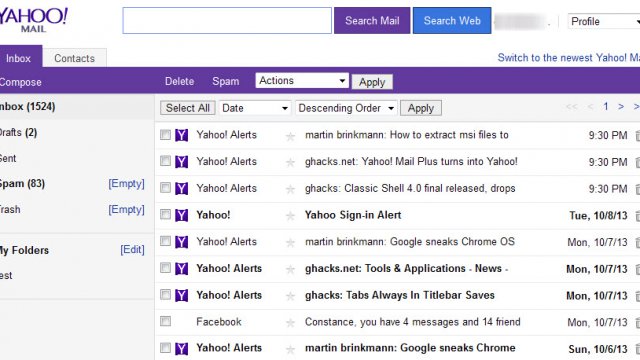This screenshot has height=360, width=640.
Task: Empty the Trash folder
Action: (x=126, y=209)
